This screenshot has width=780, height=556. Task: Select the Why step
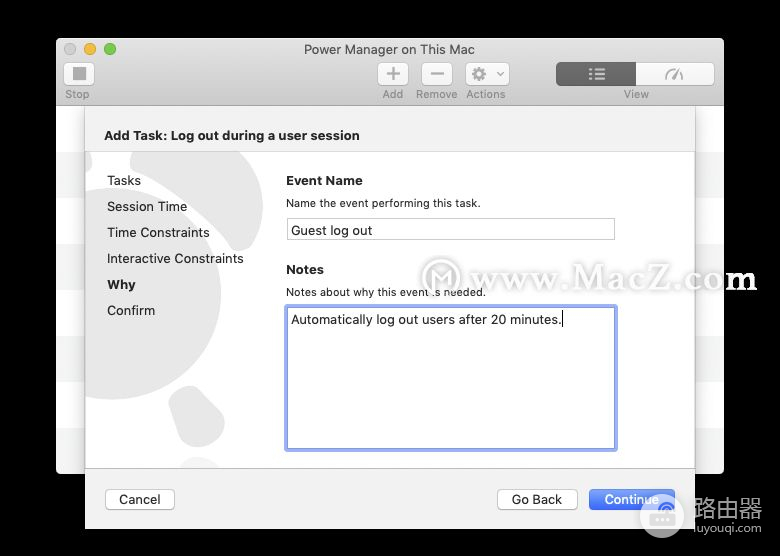click(x=121, y=285)
